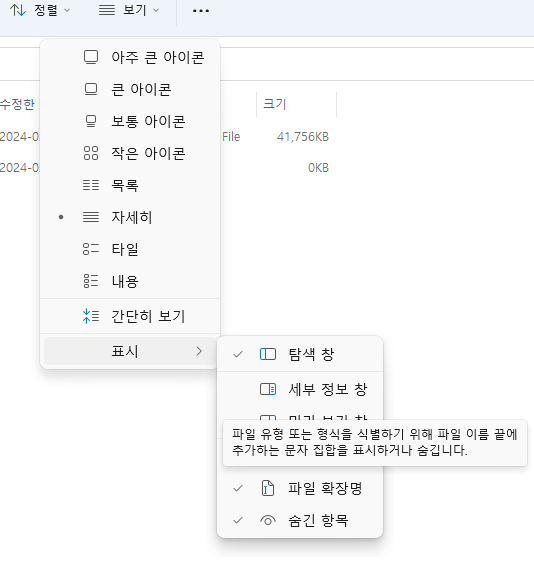Viewport: 534px width, 562px height.
Task: Click the compact view arrows icon
Action: pos(91,316)
